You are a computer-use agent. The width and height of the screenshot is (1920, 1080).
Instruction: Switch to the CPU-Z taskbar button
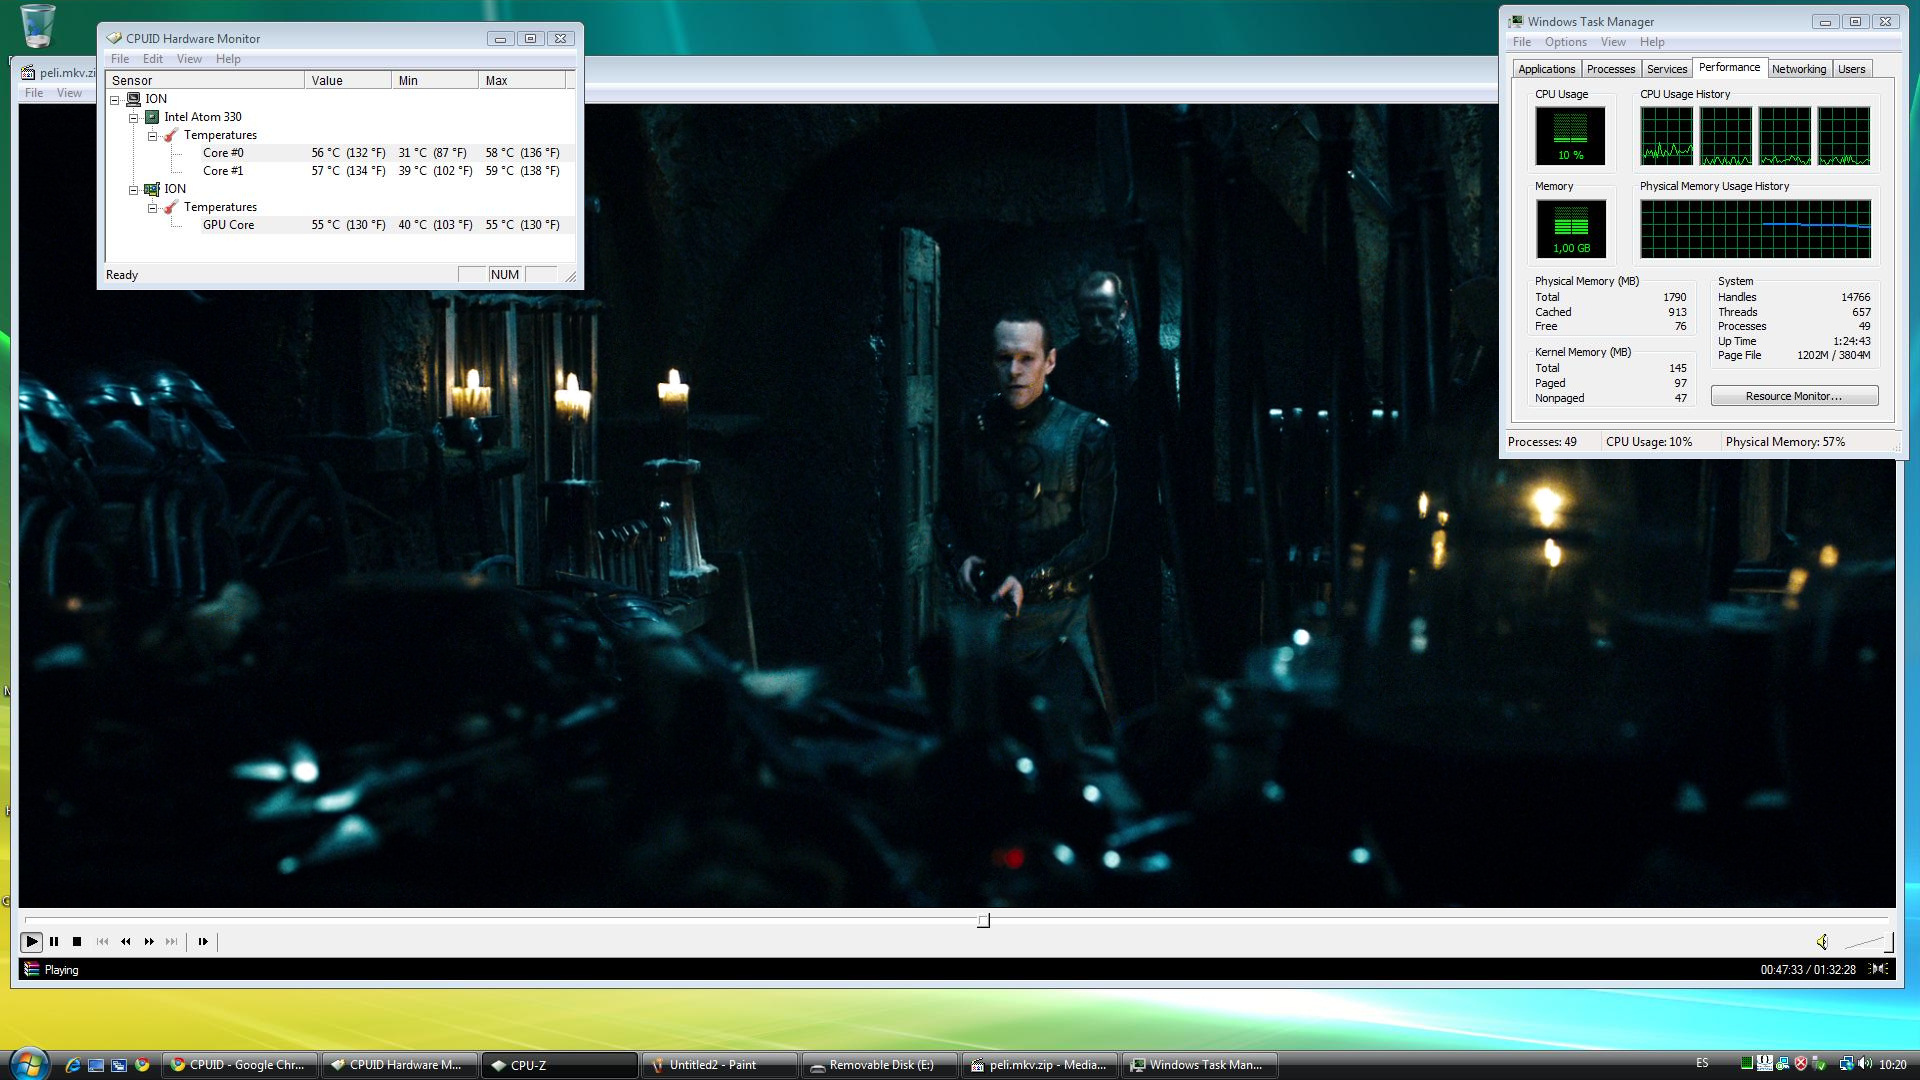[x=558, y=1065]
